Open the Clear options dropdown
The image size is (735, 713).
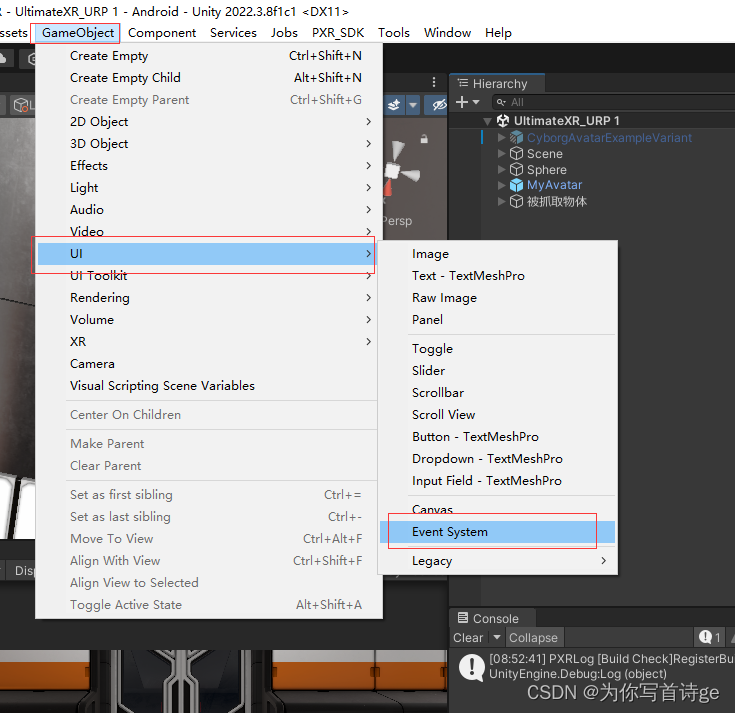[496, 638]
